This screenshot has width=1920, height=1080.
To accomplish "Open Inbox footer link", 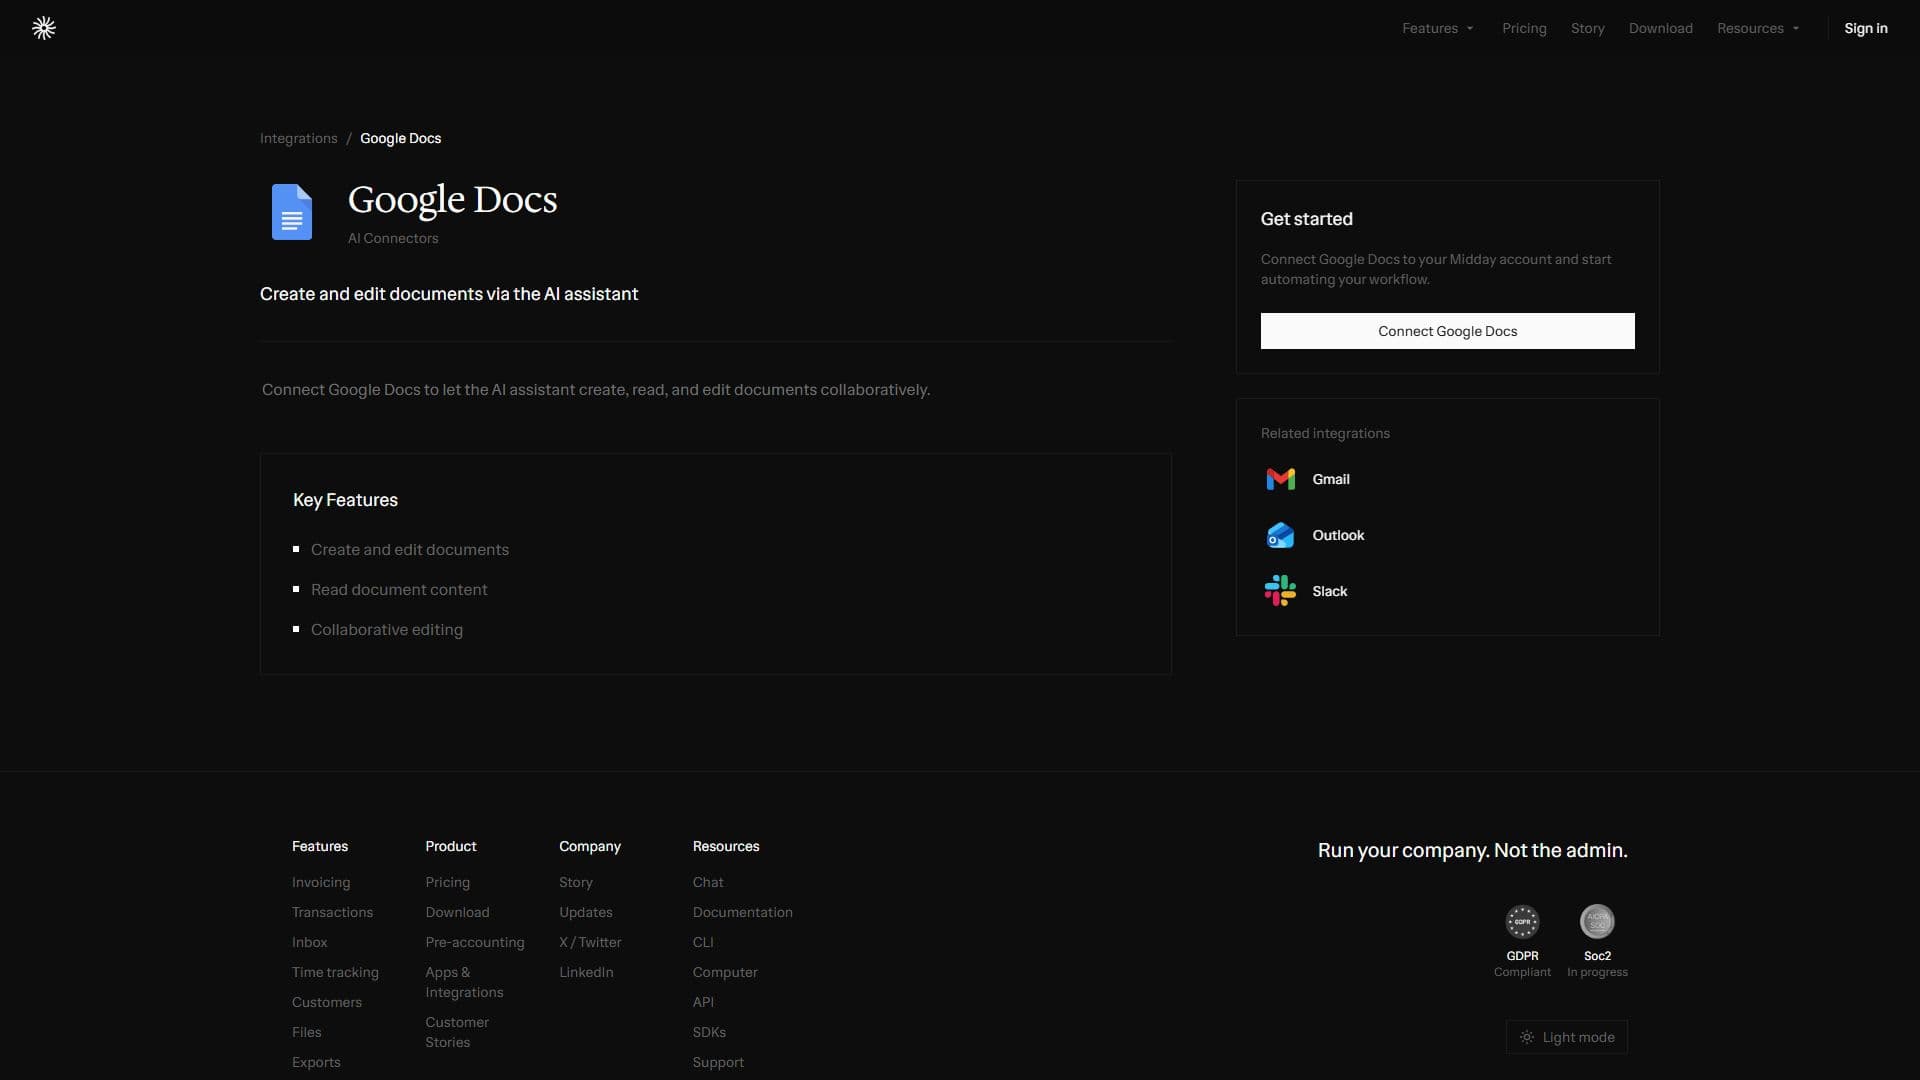I will pos(310,942).
